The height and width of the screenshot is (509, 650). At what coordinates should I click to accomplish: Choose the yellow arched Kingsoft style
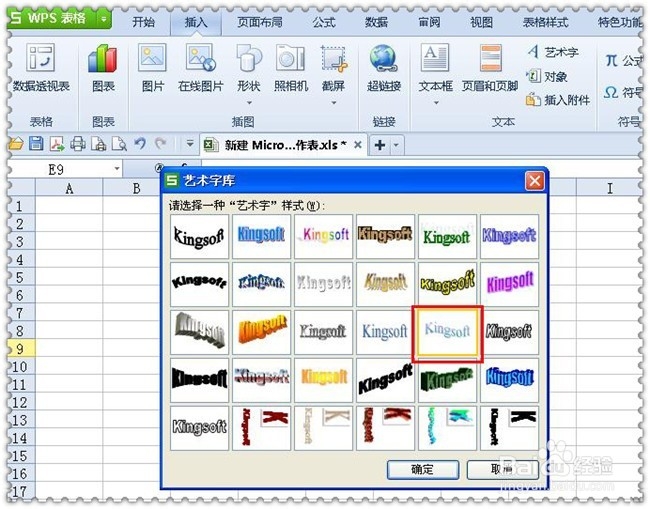(447, 284)
